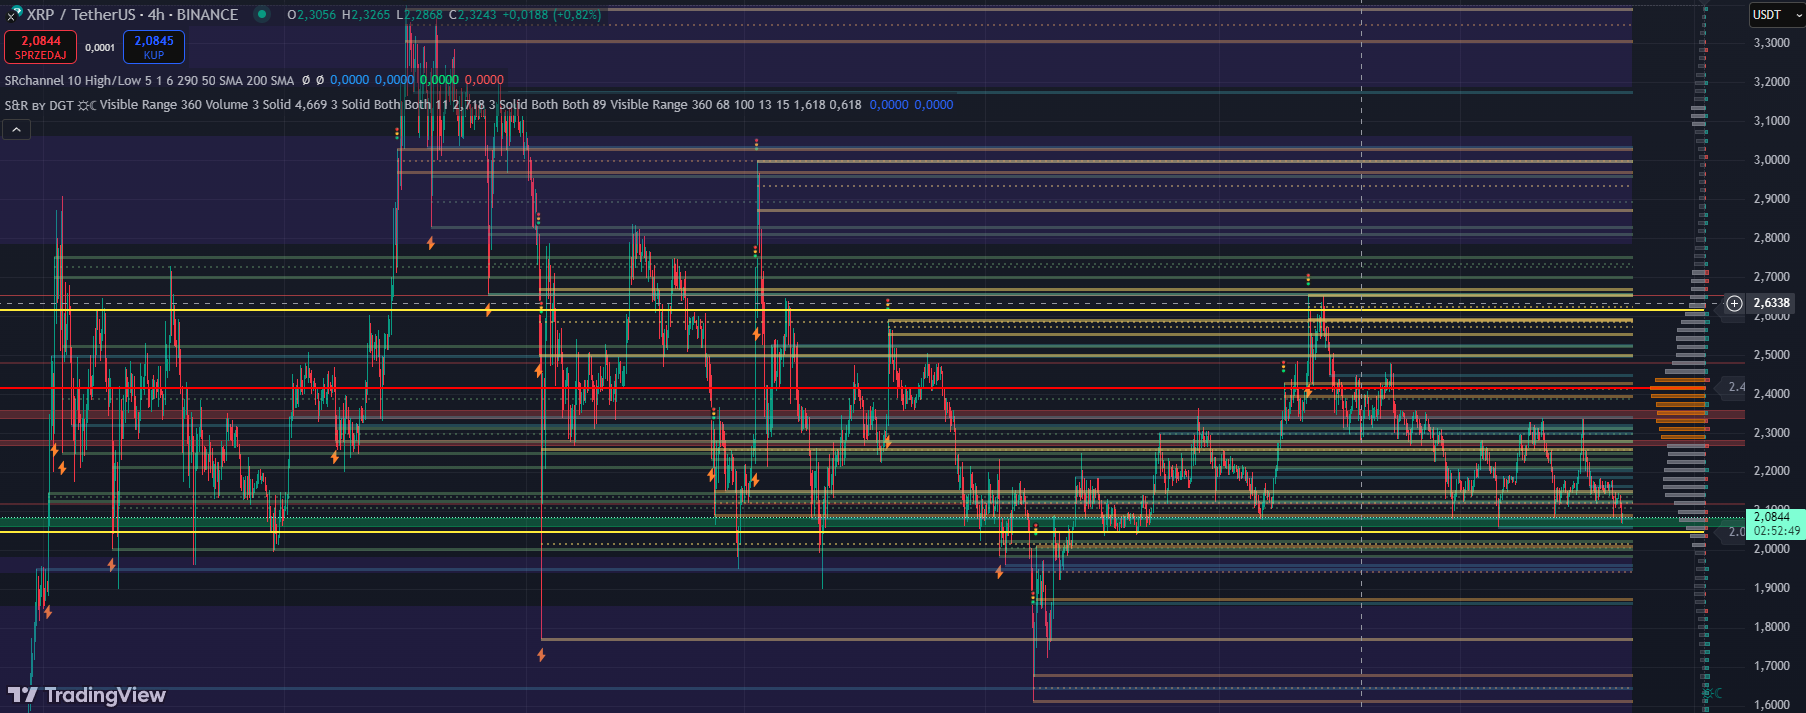Image resolution: width=1806 pixels, height=713 pixels.
Task: Collapse the indicator legend with chevron
Action: pos(17,129)
